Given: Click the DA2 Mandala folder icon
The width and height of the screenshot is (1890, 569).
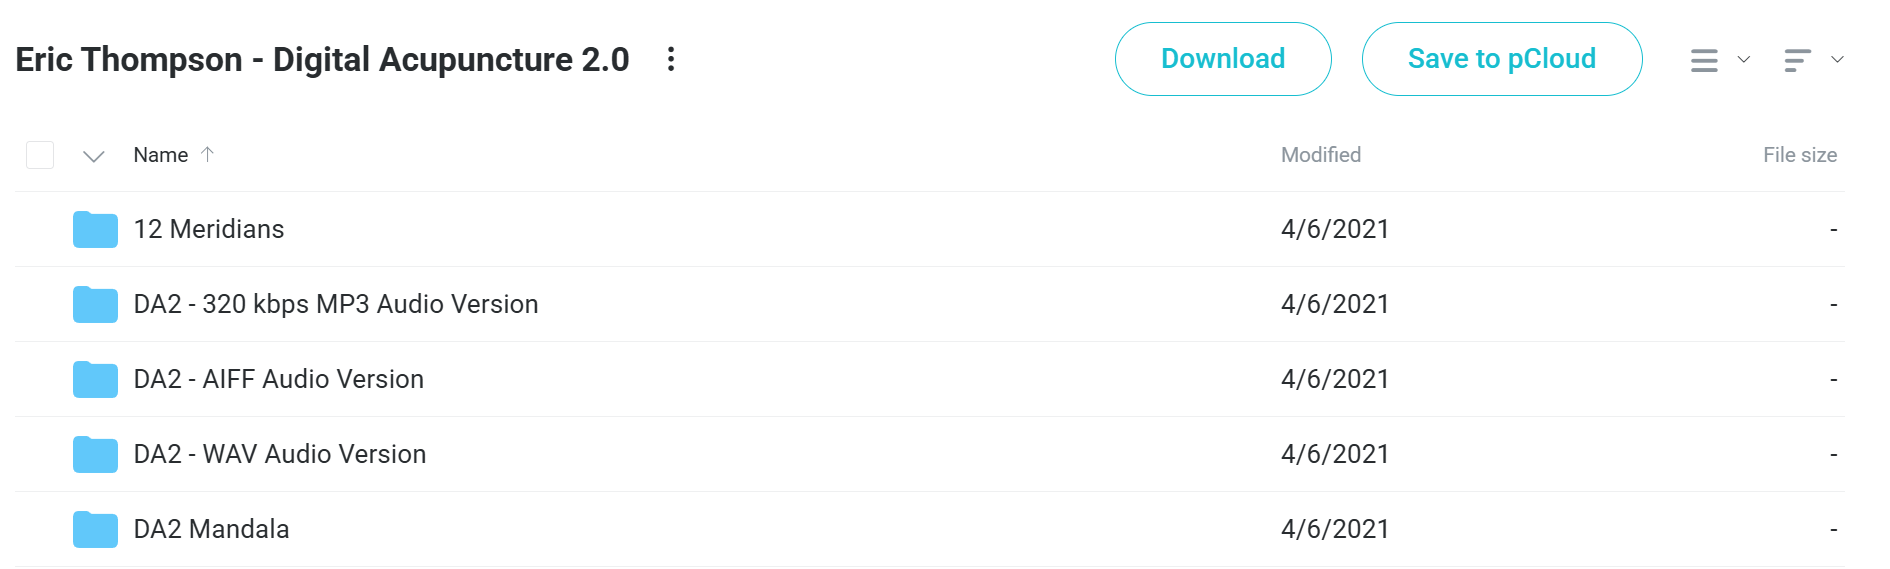Looking at the screenshot, I should point(95,529).
